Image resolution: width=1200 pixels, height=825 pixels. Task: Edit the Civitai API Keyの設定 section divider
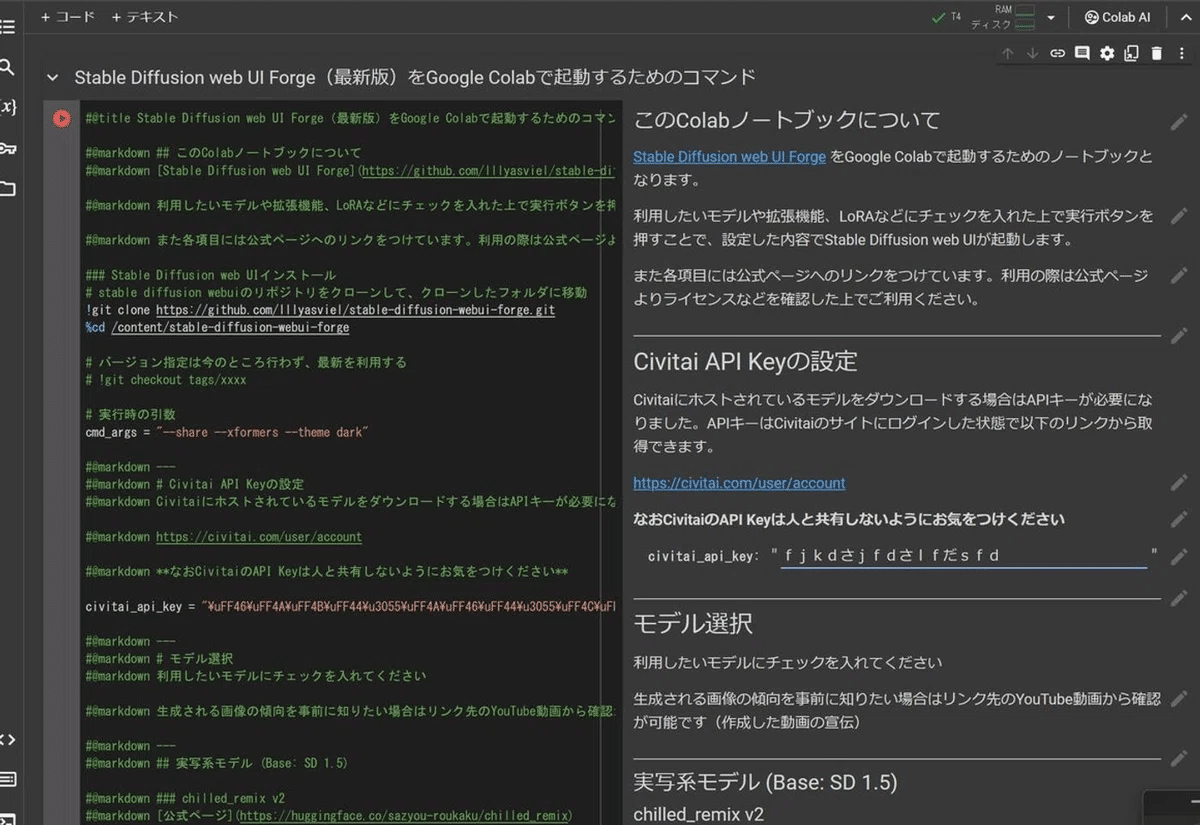pyautogui.click(x=1179, y=336)
